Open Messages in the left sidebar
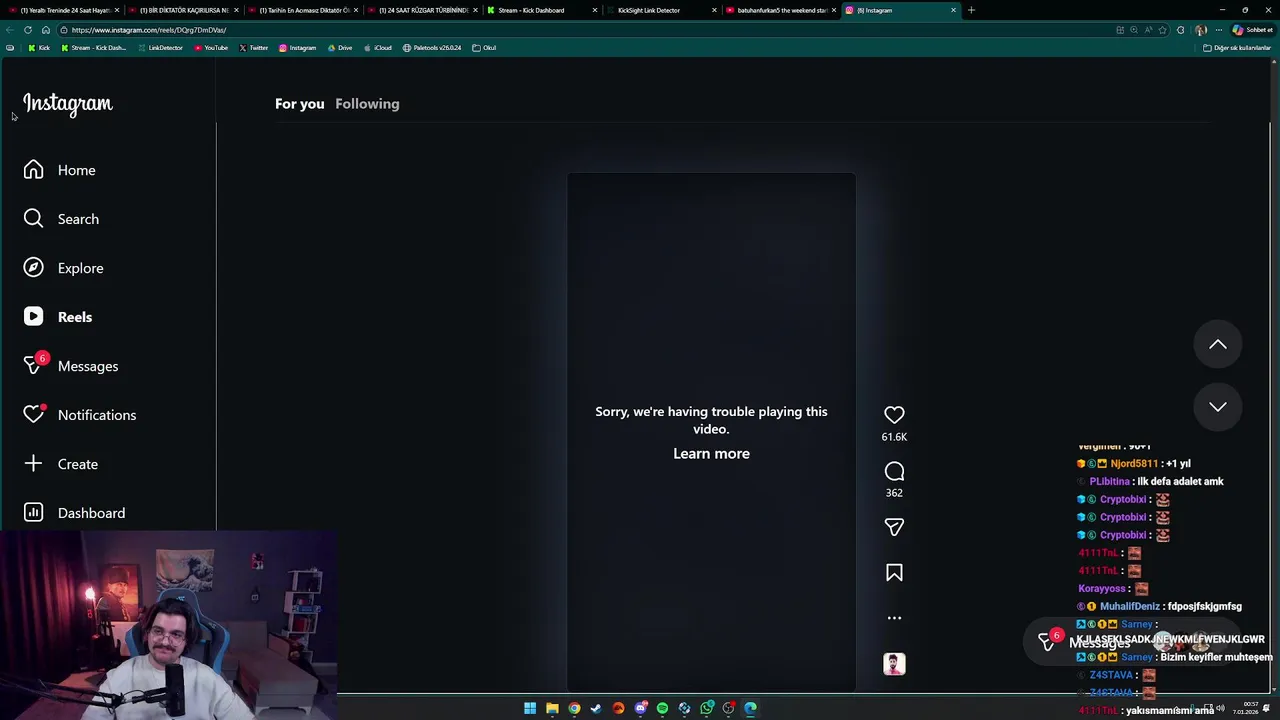 click(71, 366)
